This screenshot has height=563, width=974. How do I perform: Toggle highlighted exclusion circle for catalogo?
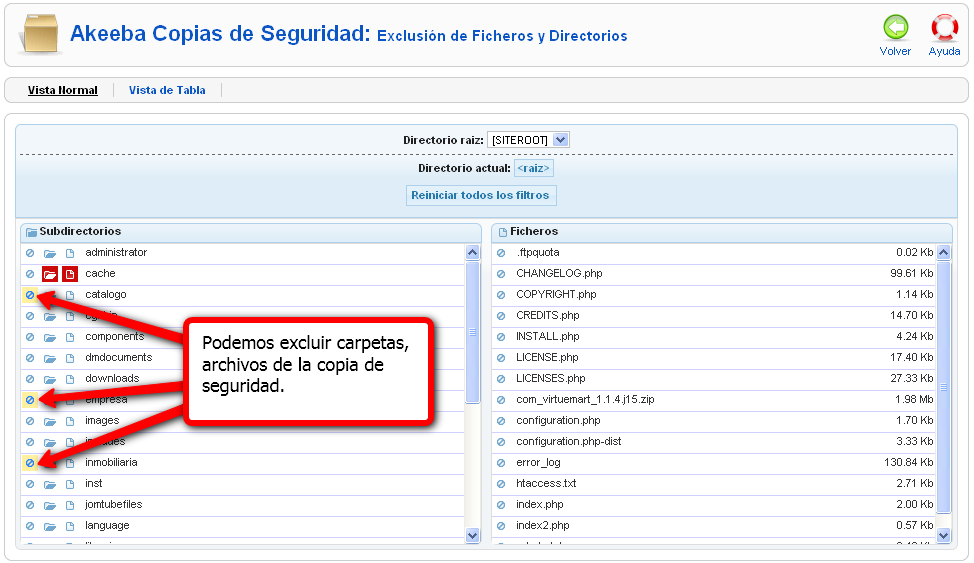click(x=30, y=295)
